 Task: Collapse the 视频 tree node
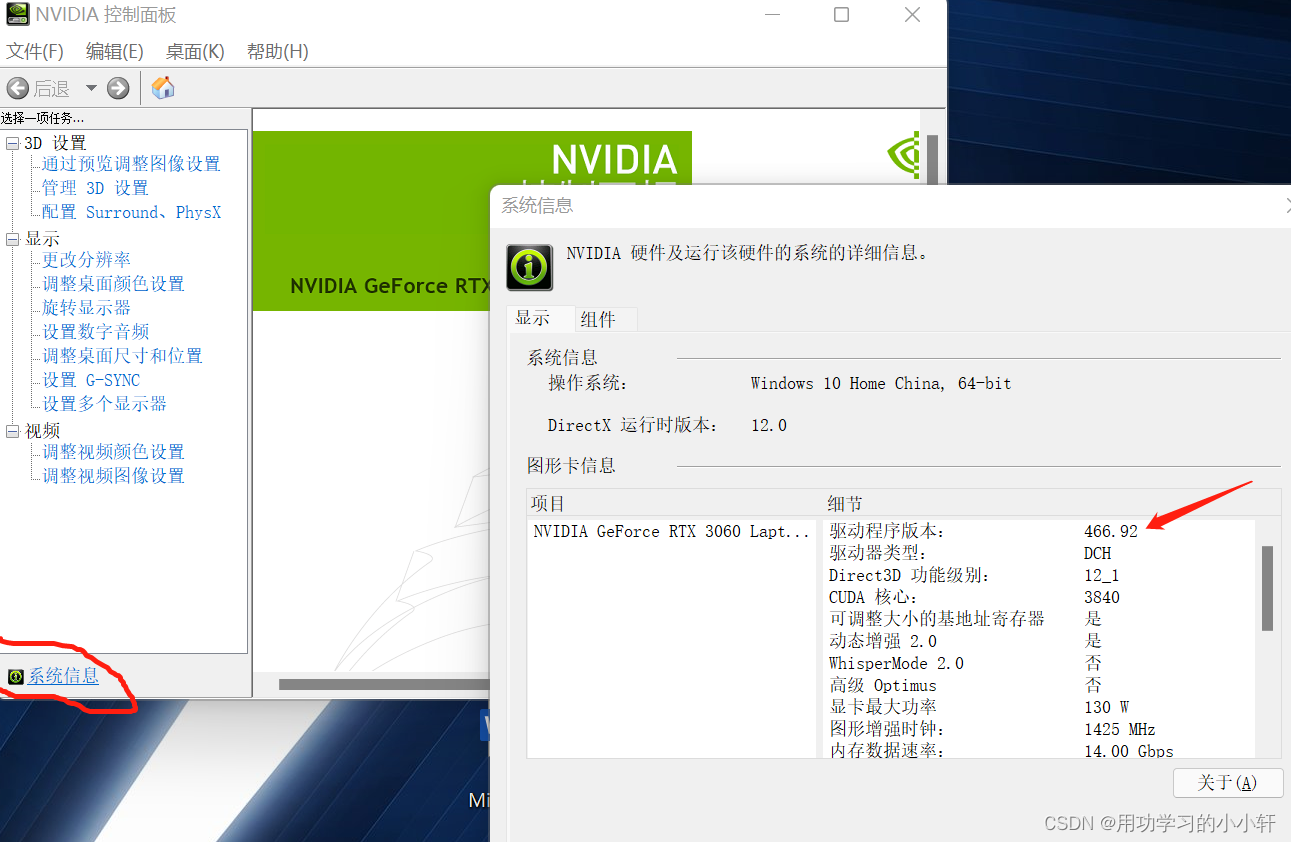pos(13,431)
